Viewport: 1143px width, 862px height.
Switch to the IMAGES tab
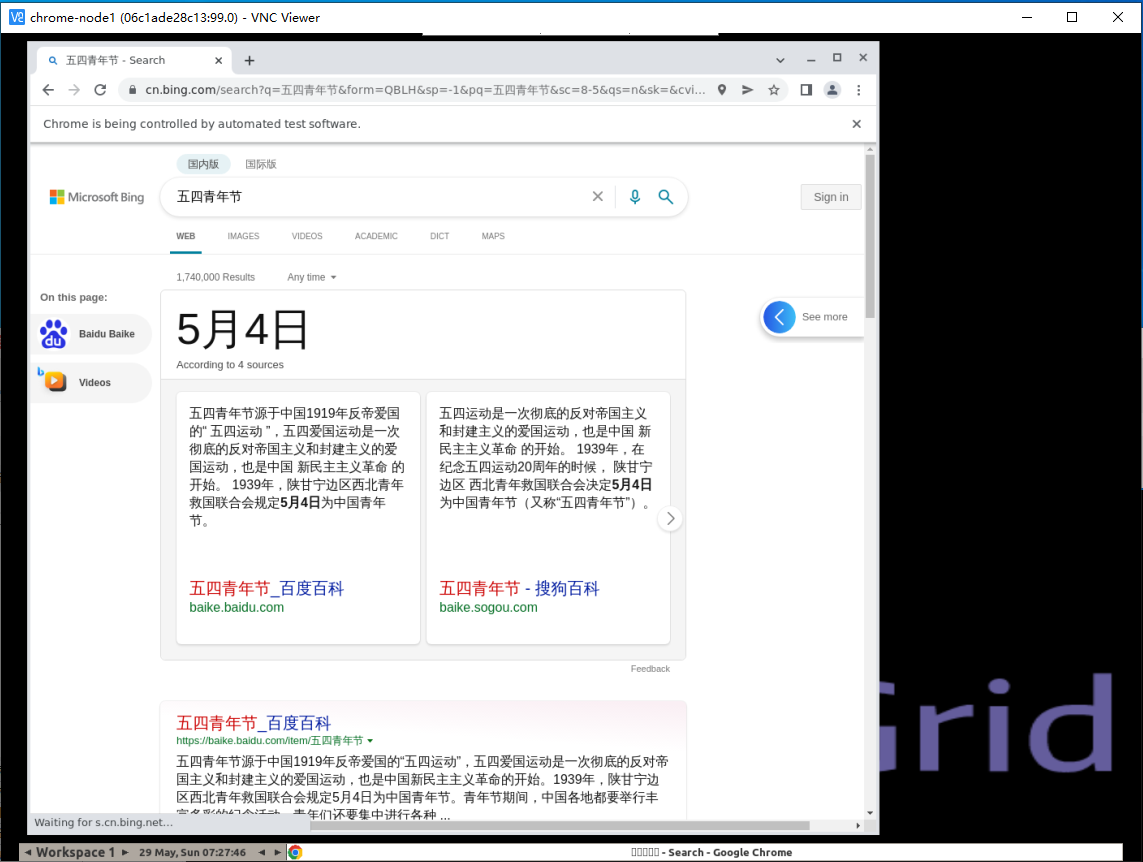243,236
